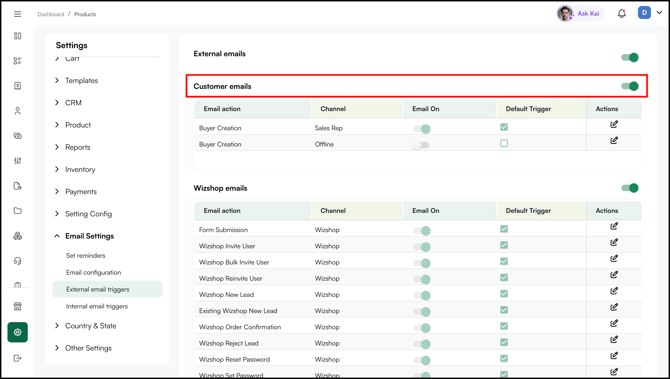Edit the Wizshop Reject Lead row
The image size is (670, 379).
(x=614, y=340)
